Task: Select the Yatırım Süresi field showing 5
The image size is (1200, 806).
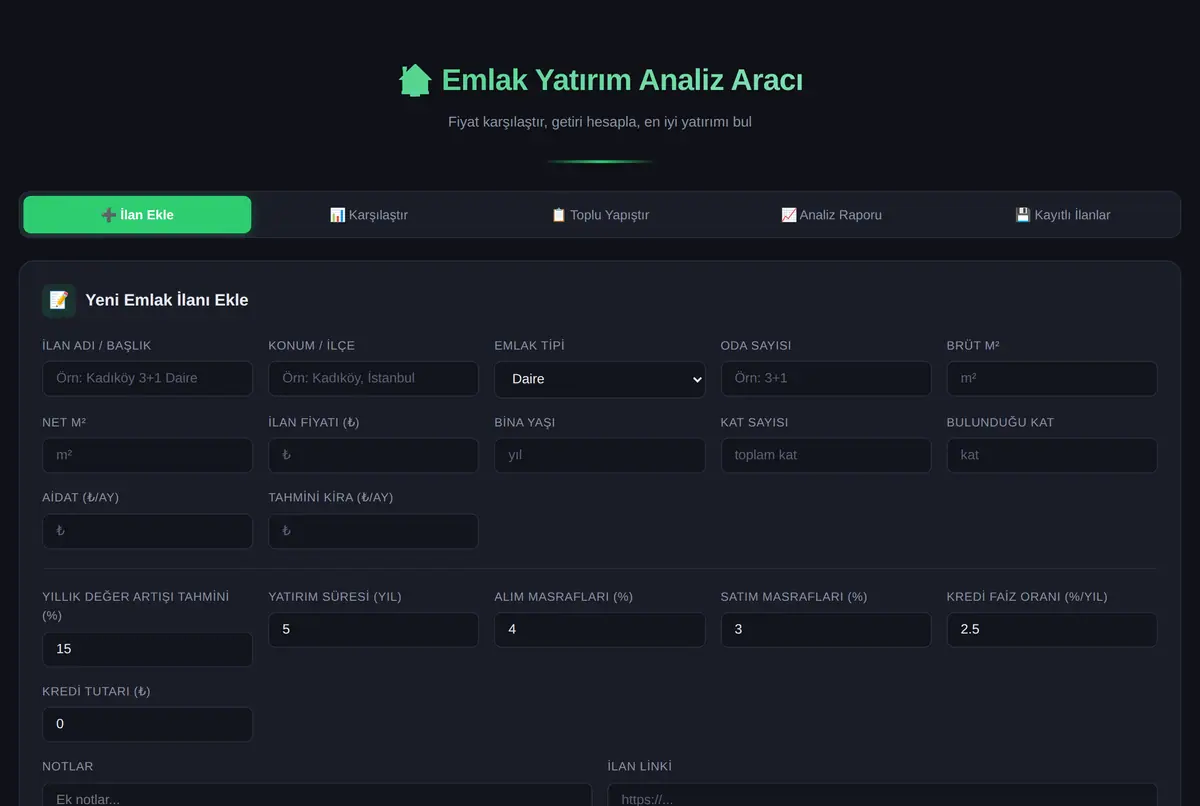Action: [x=374, y=630]
